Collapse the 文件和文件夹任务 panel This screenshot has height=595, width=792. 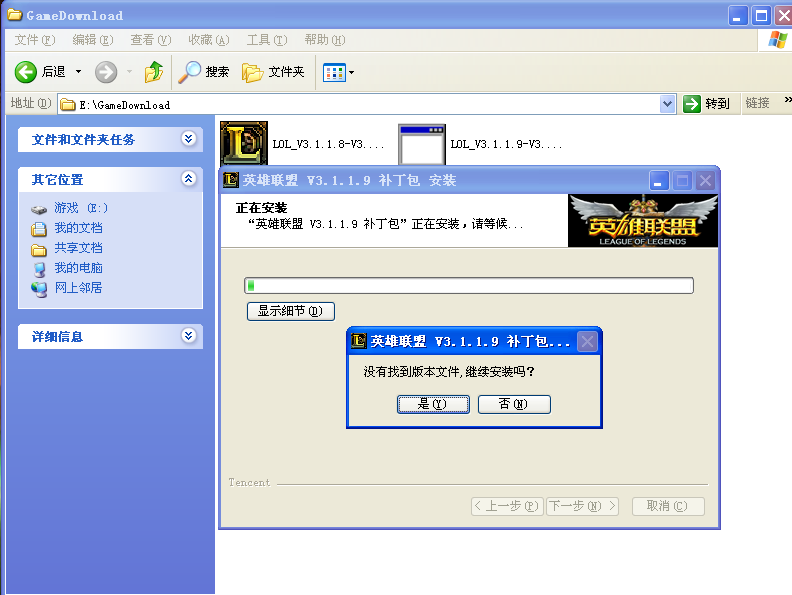tap(188, 139)
